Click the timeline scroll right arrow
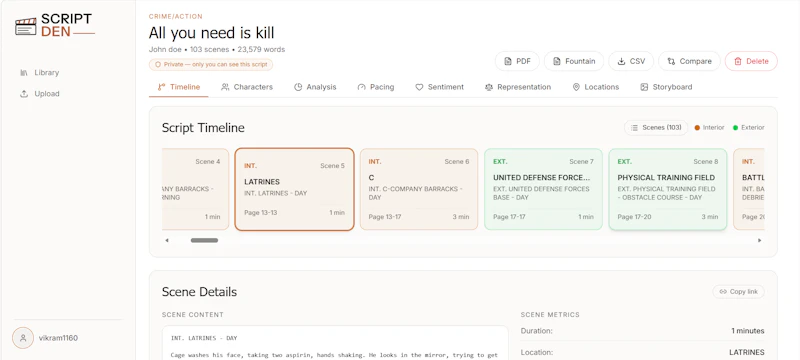This screenshot has height=360, width=800. pos(760,240)
